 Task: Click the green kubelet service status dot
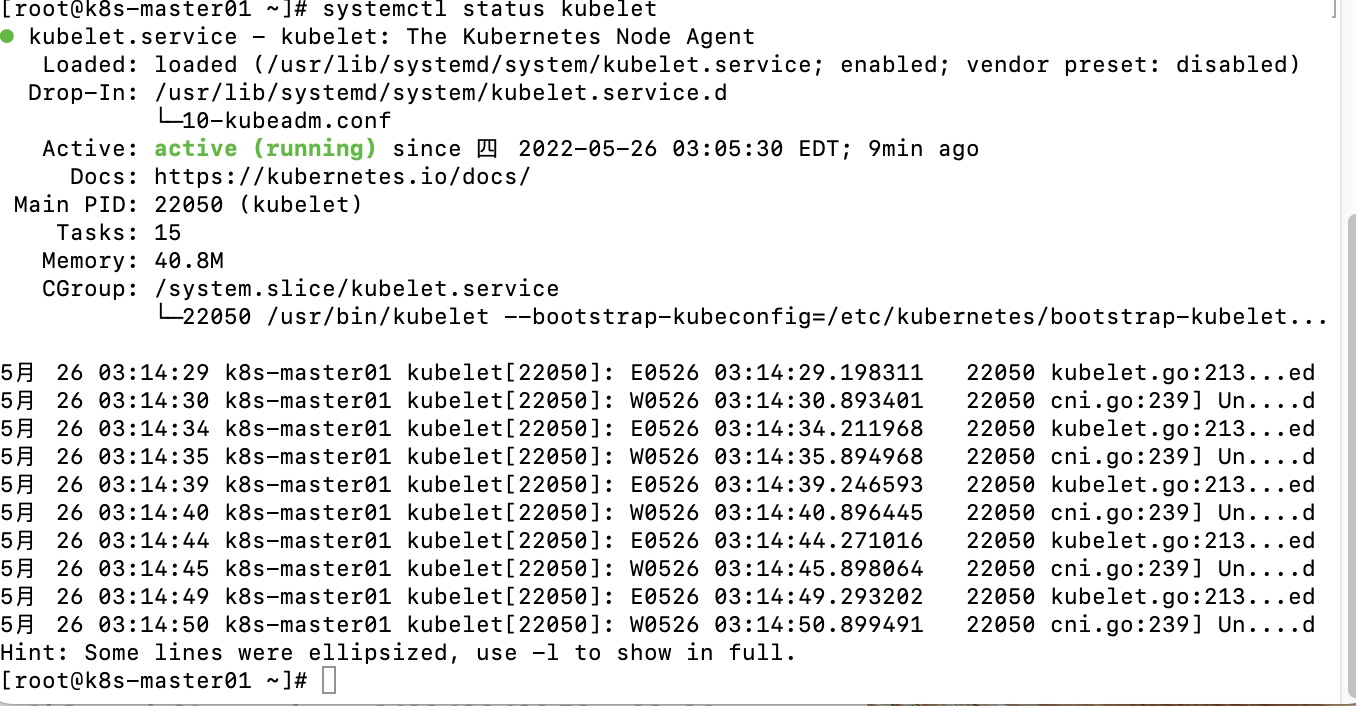pos(8,37)
